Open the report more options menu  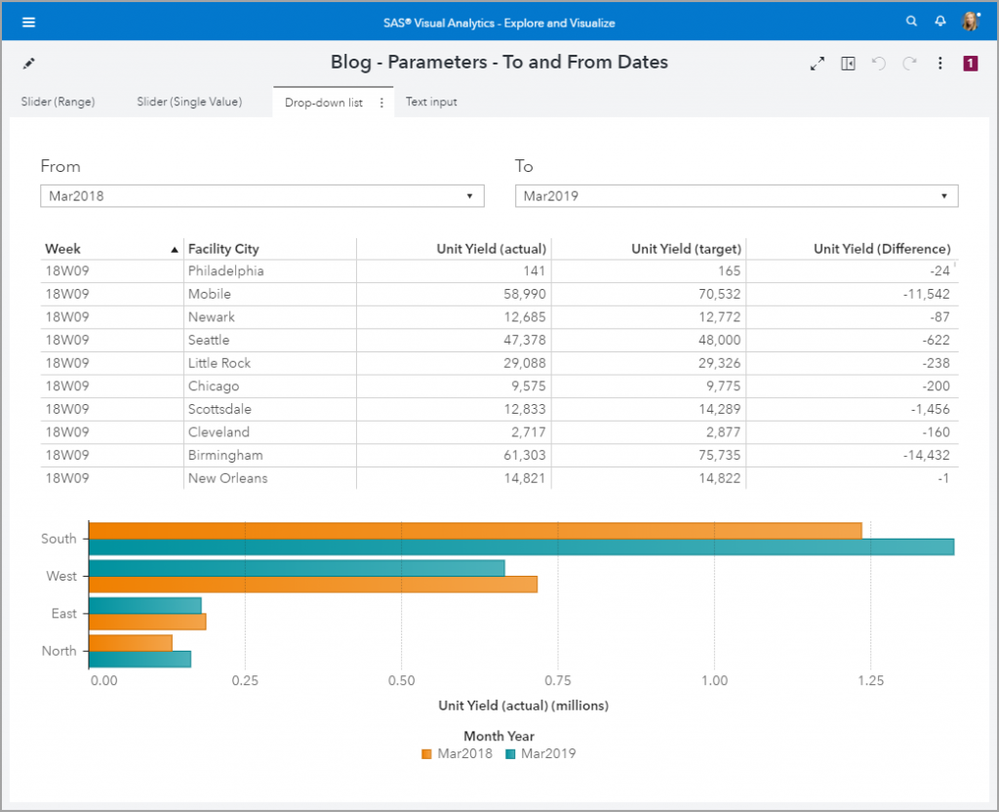coord(940,63)
